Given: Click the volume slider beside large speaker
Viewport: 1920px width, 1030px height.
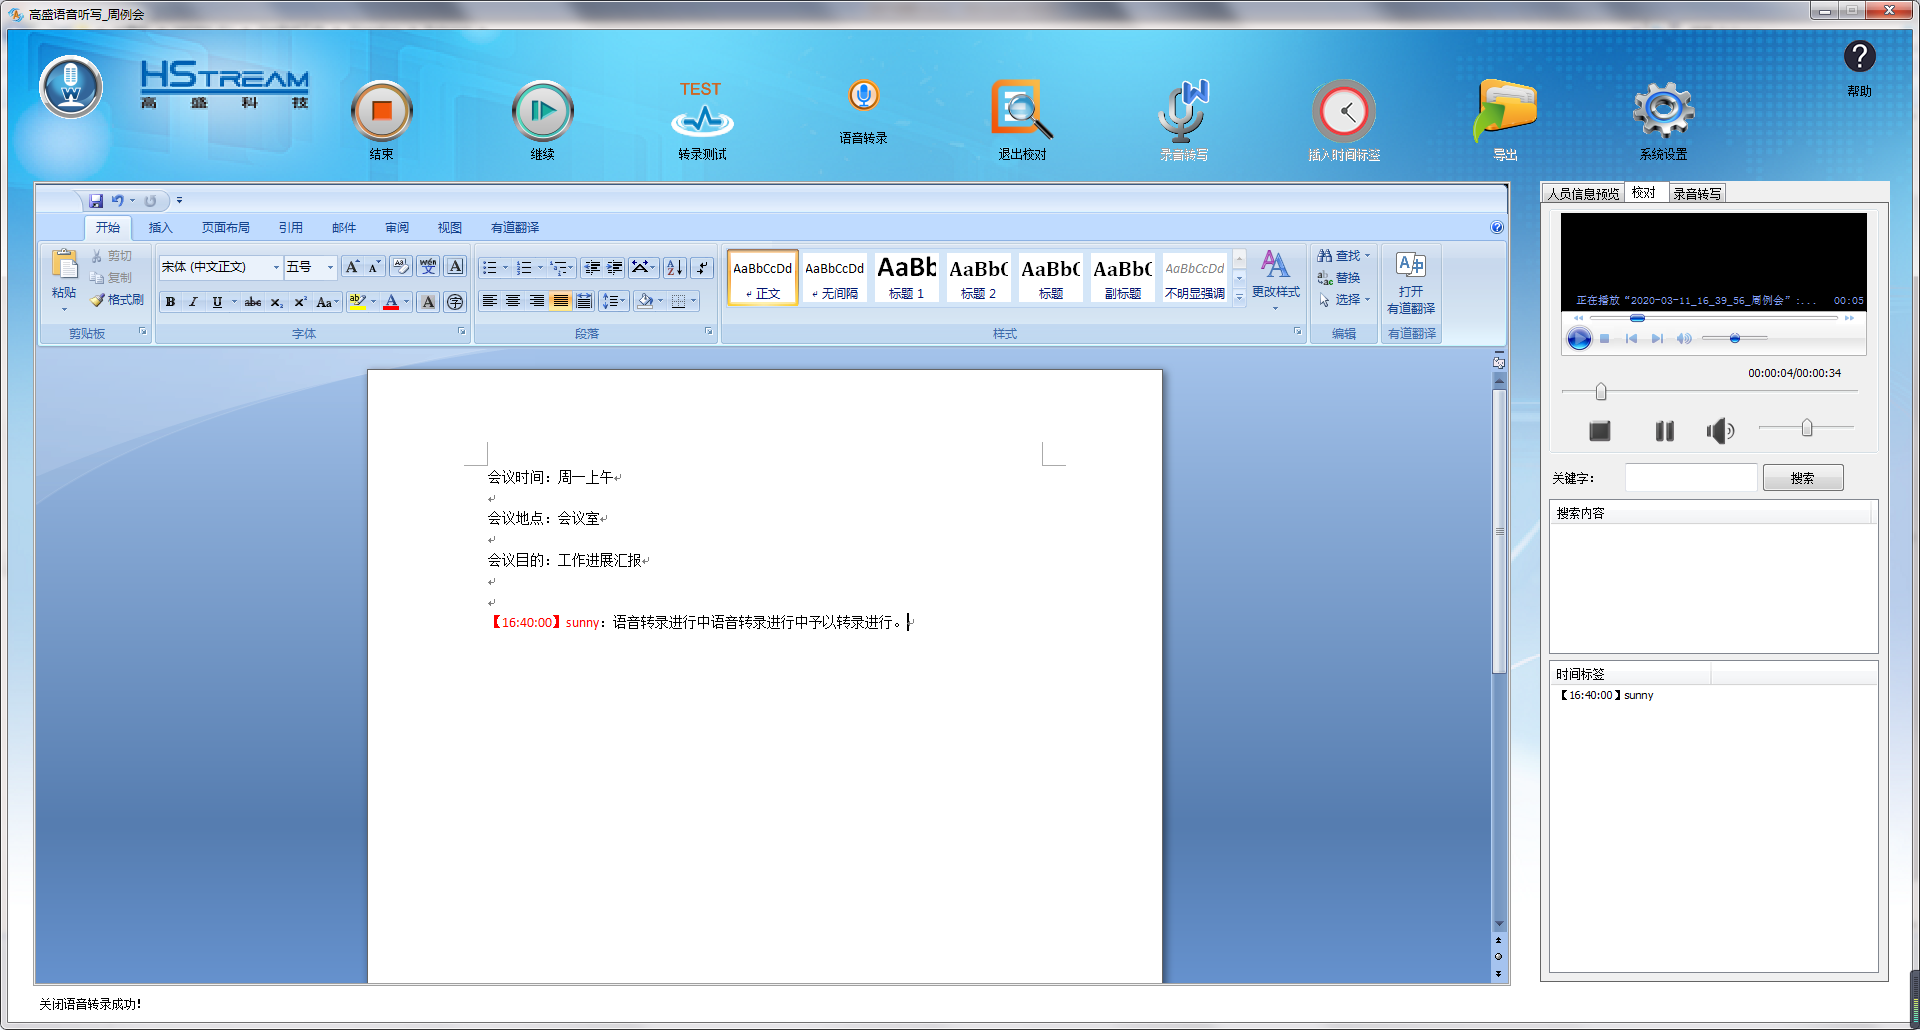Looking at the screenshot, I should click(1806, 428).
